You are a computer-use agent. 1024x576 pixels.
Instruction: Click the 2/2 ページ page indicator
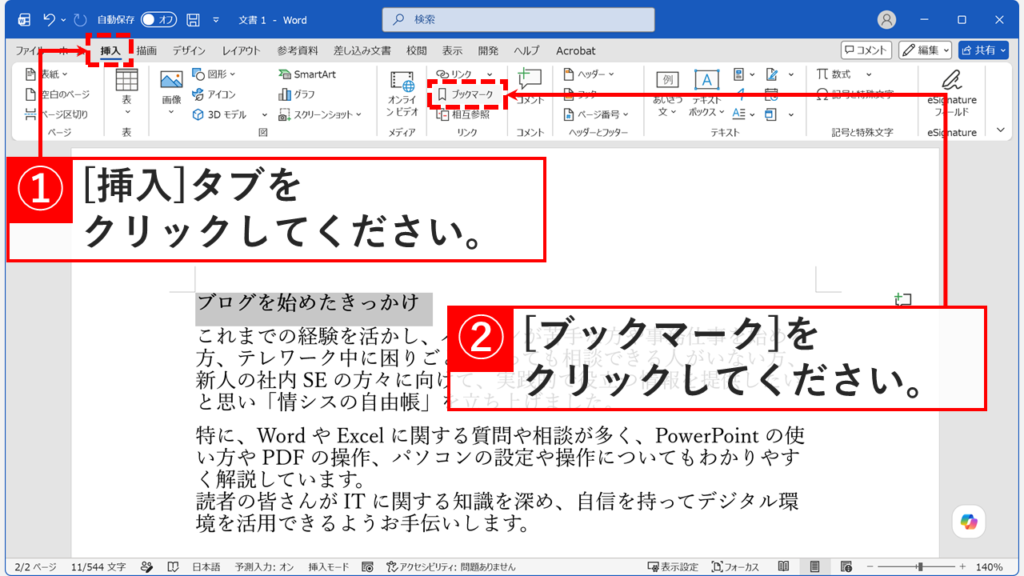tap(35, 567)
